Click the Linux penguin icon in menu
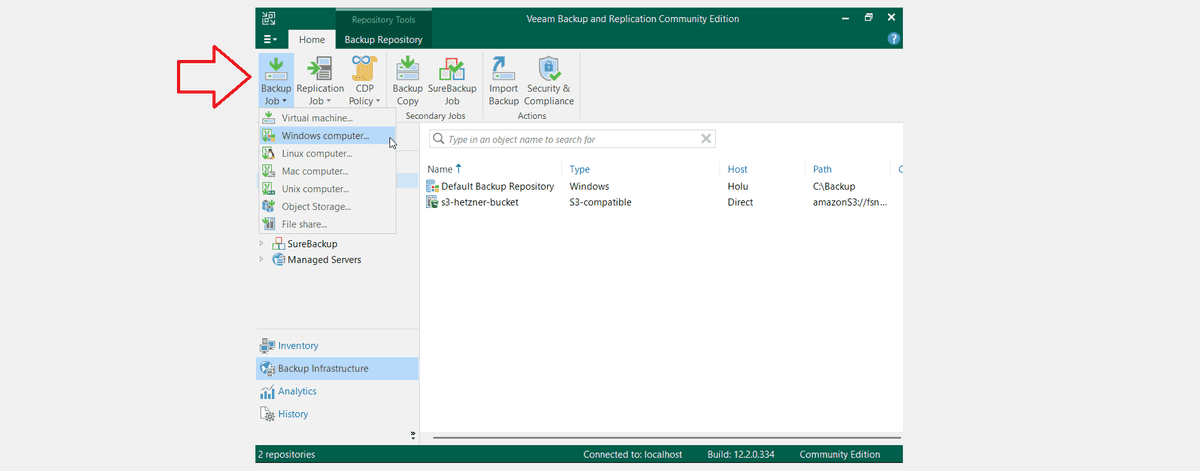The width and height of the screenshot is (1200, 471). point(268,153)
